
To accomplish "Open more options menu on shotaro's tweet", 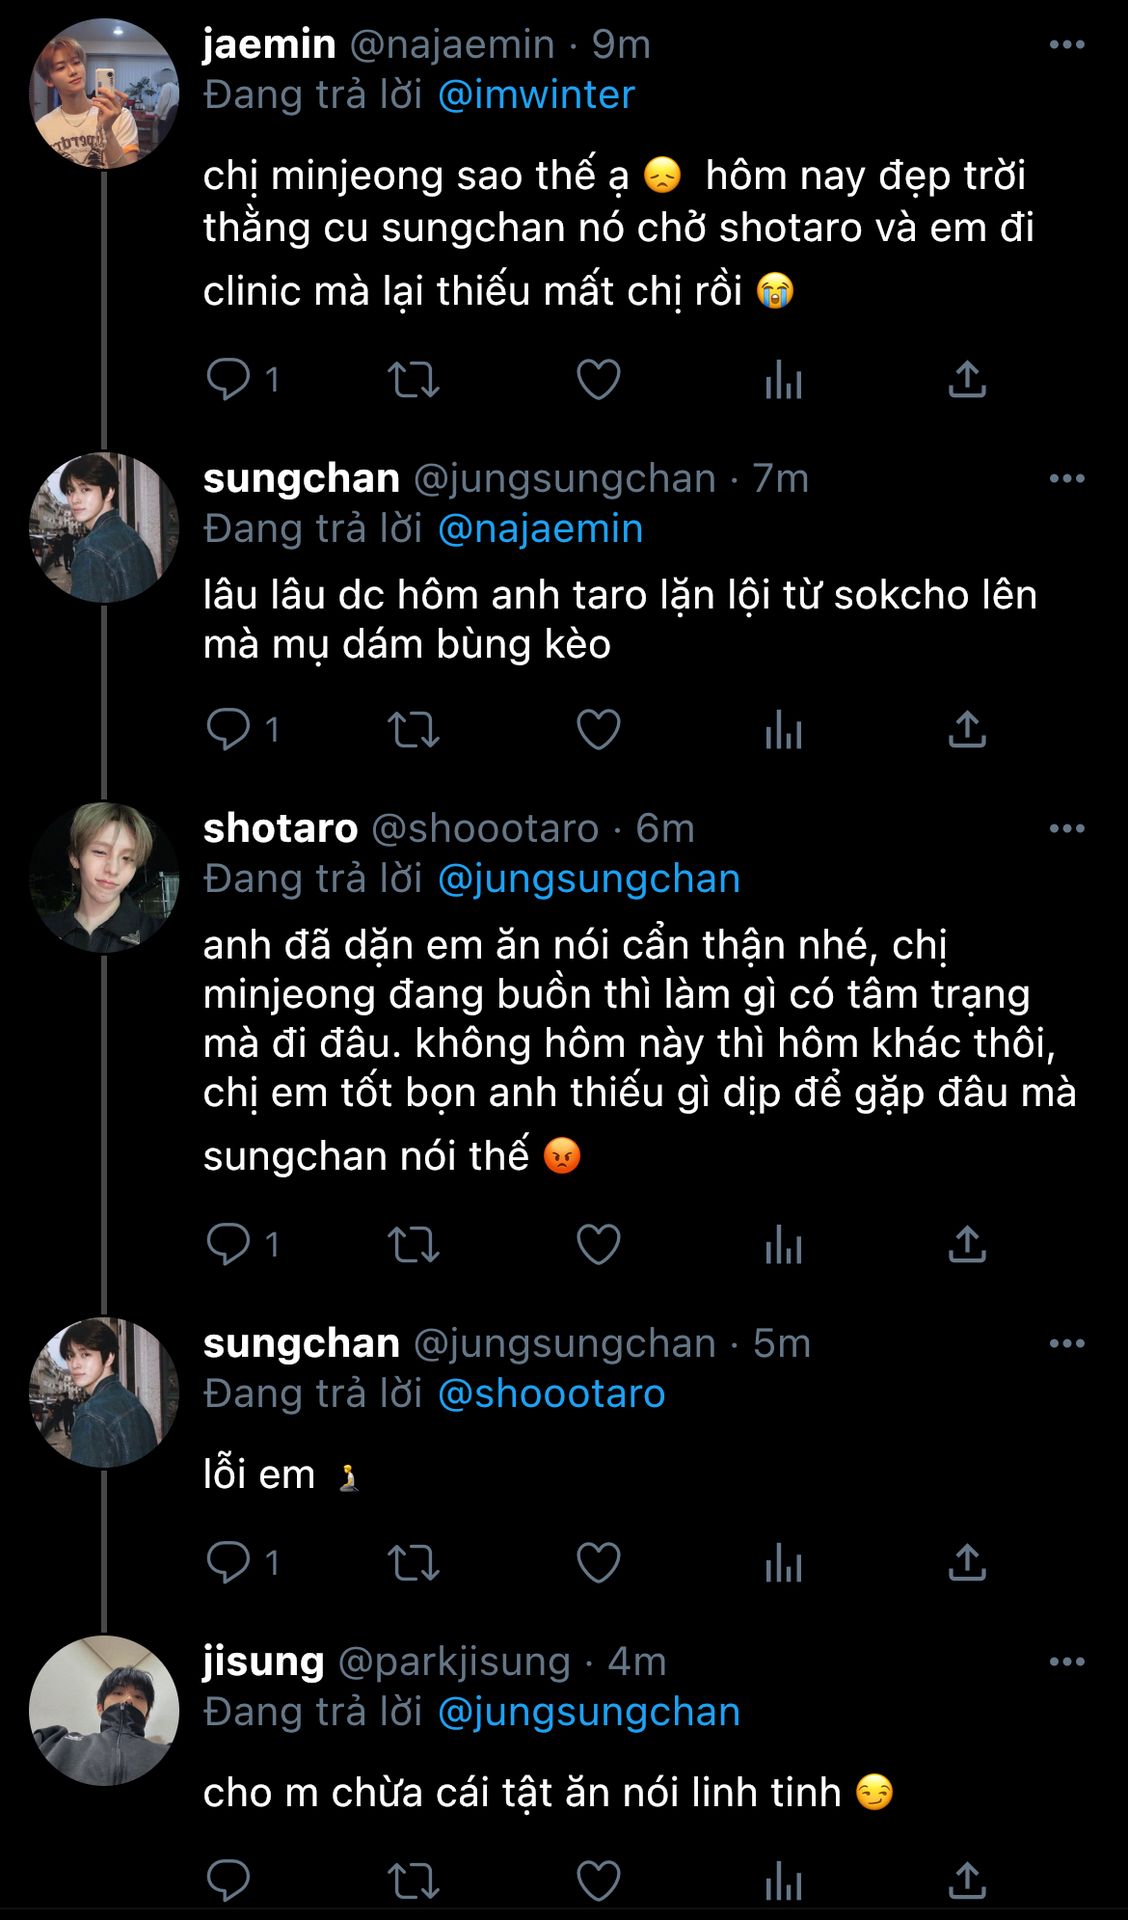I will (1066, 829).
